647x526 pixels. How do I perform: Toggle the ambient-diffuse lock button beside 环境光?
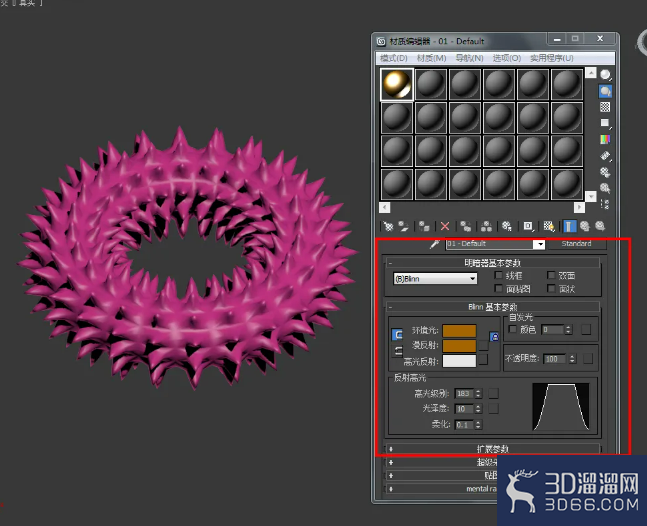pos(397,335)
